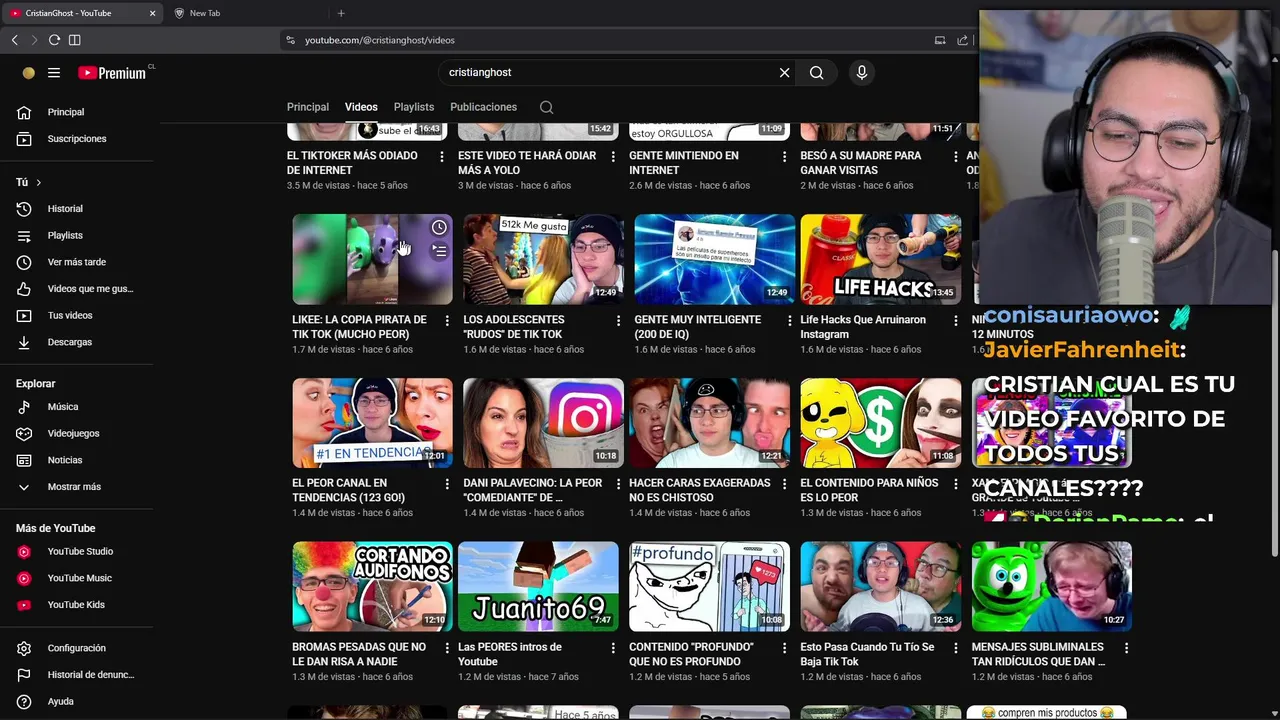Open options menu for LIKEE video
This screenshot has width=1280, height=720.
click(x=447, y=321)
